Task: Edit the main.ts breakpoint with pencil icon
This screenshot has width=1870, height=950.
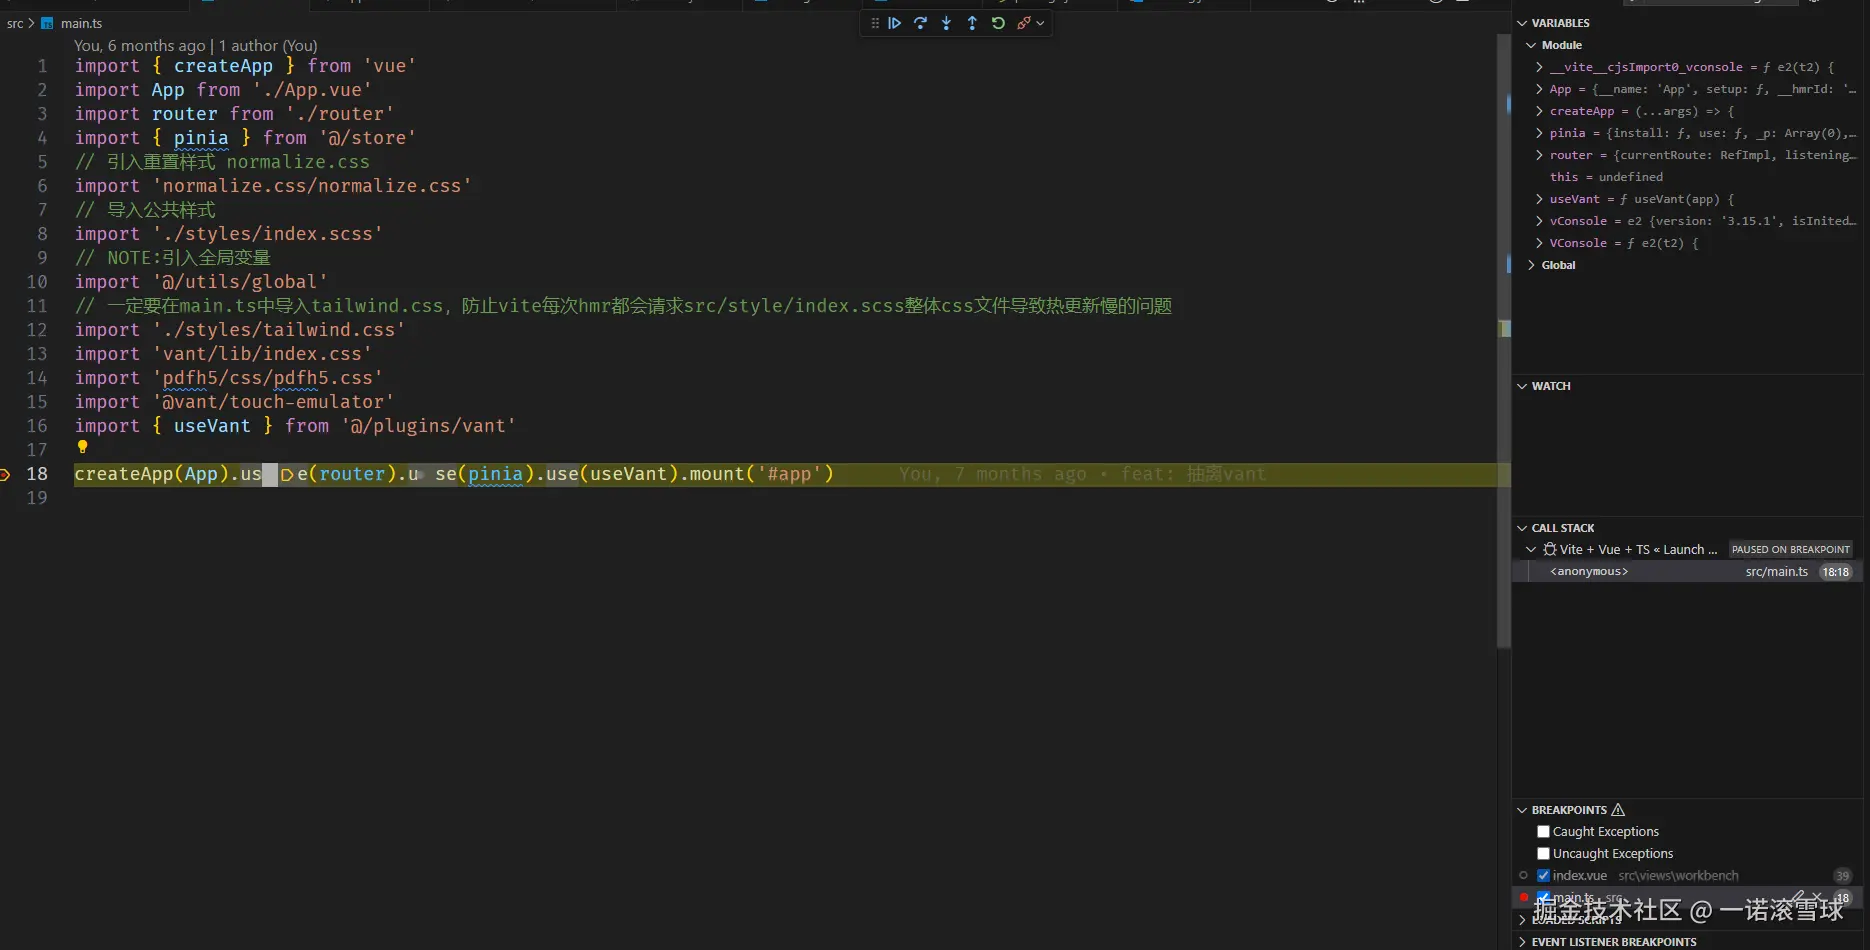Action: point(1798,897)
